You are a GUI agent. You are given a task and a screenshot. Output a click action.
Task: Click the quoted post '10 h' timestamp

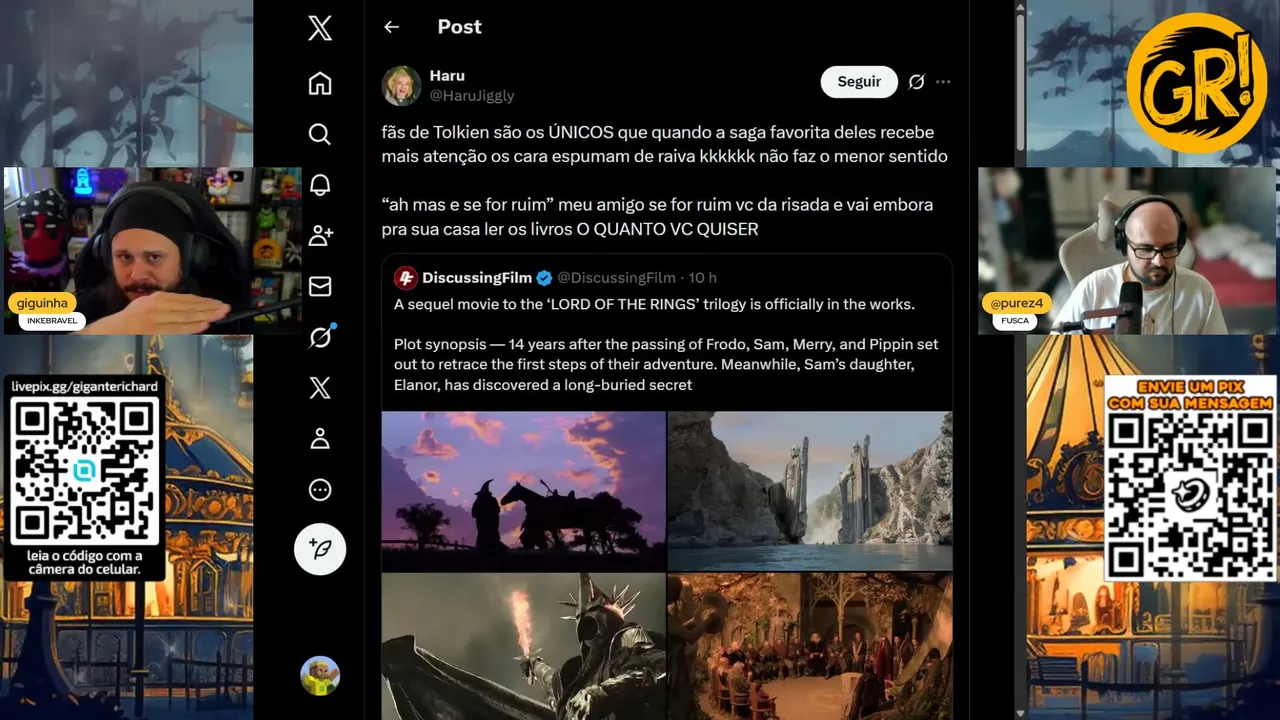(x=703, y=278)
